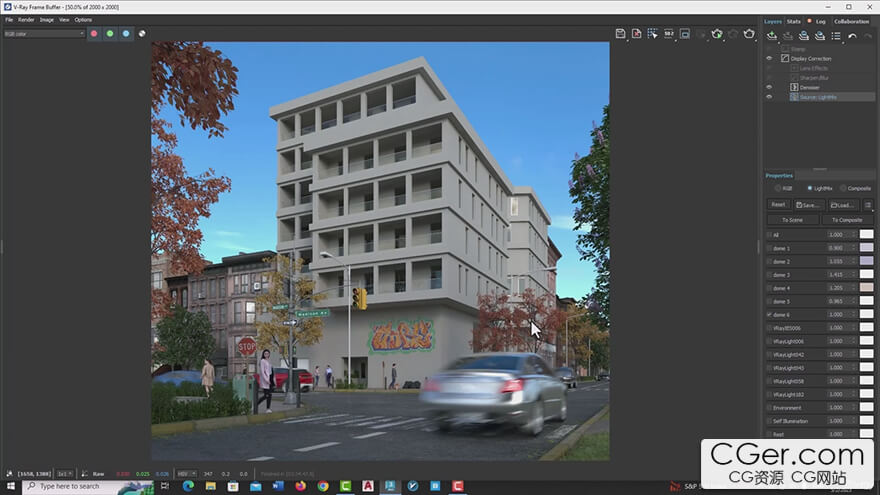Click the Task View taskbar icon

[164, 486]
